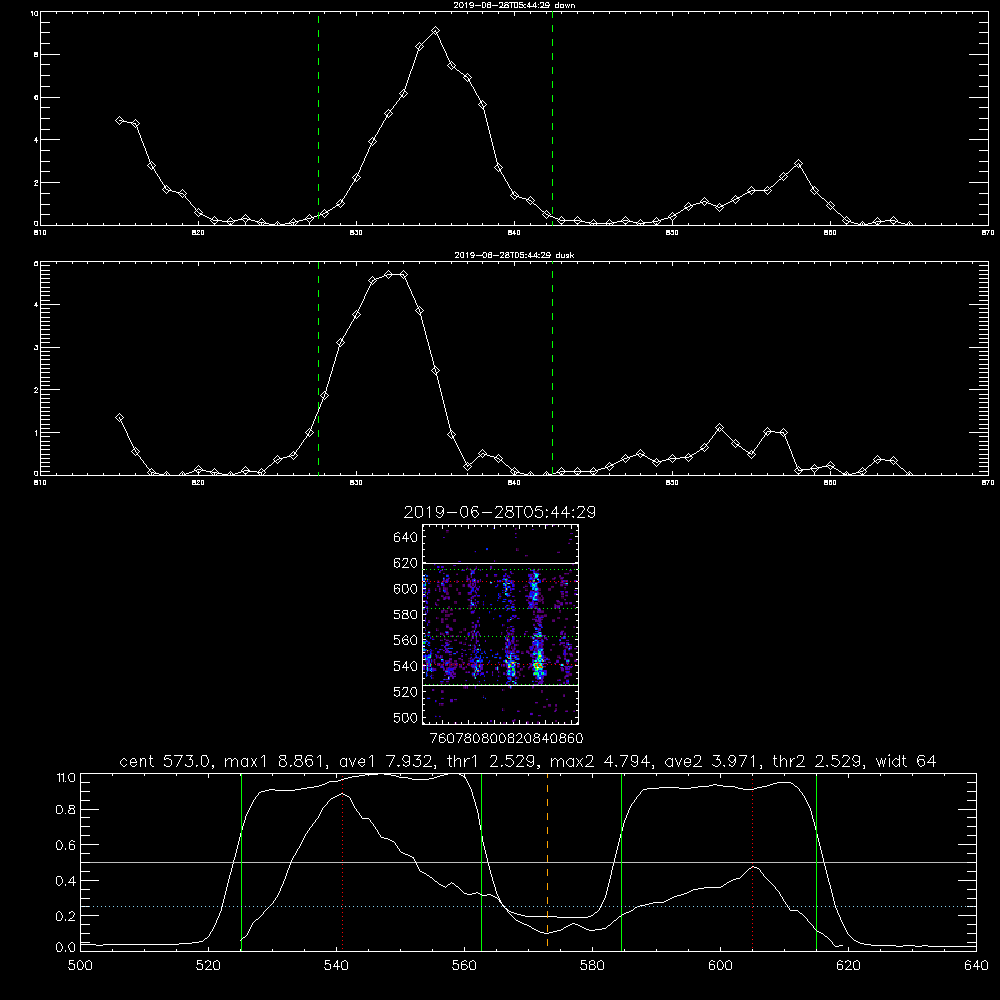
Task: Click x-axis label 580 on bottom plot
Action: [x=592, y=966]
